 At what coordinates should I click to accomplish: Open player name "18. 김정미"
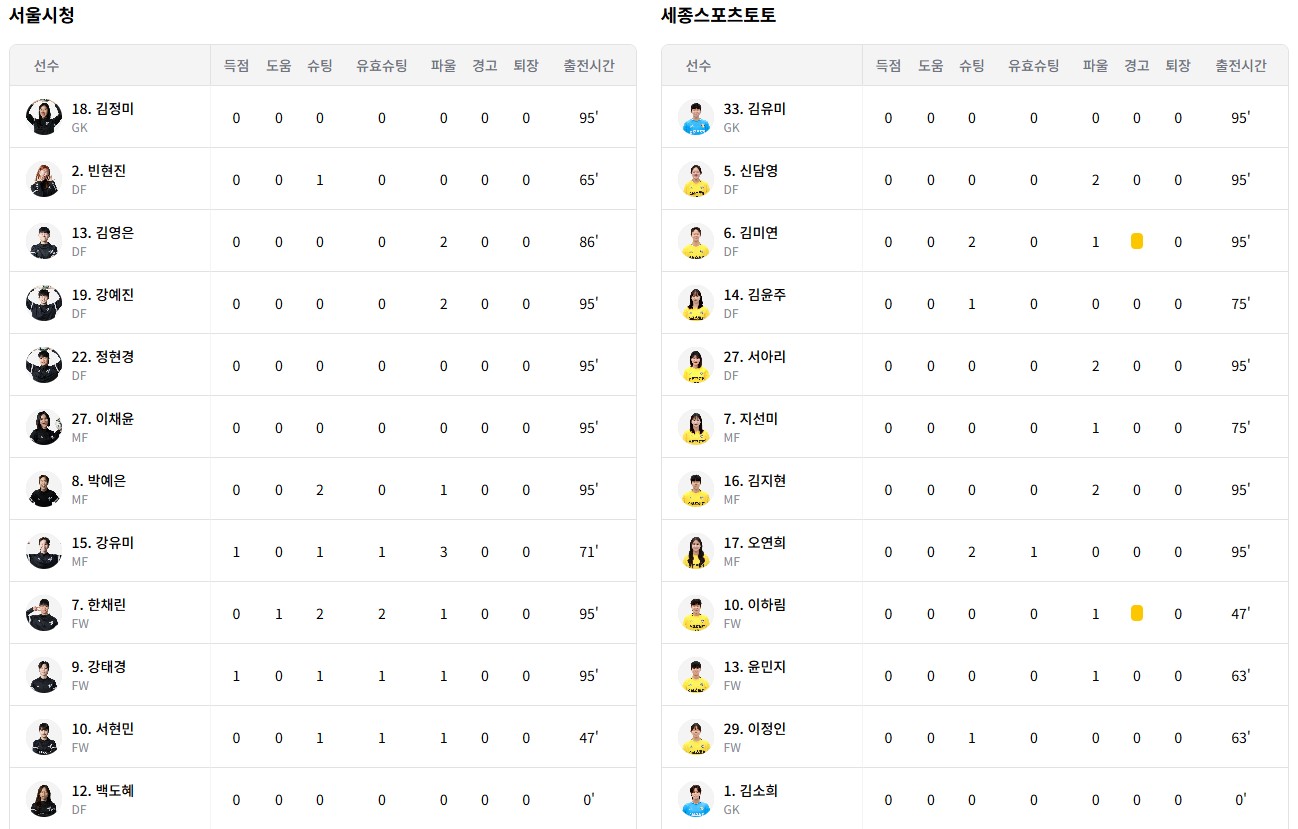click(x=103, y=109)
